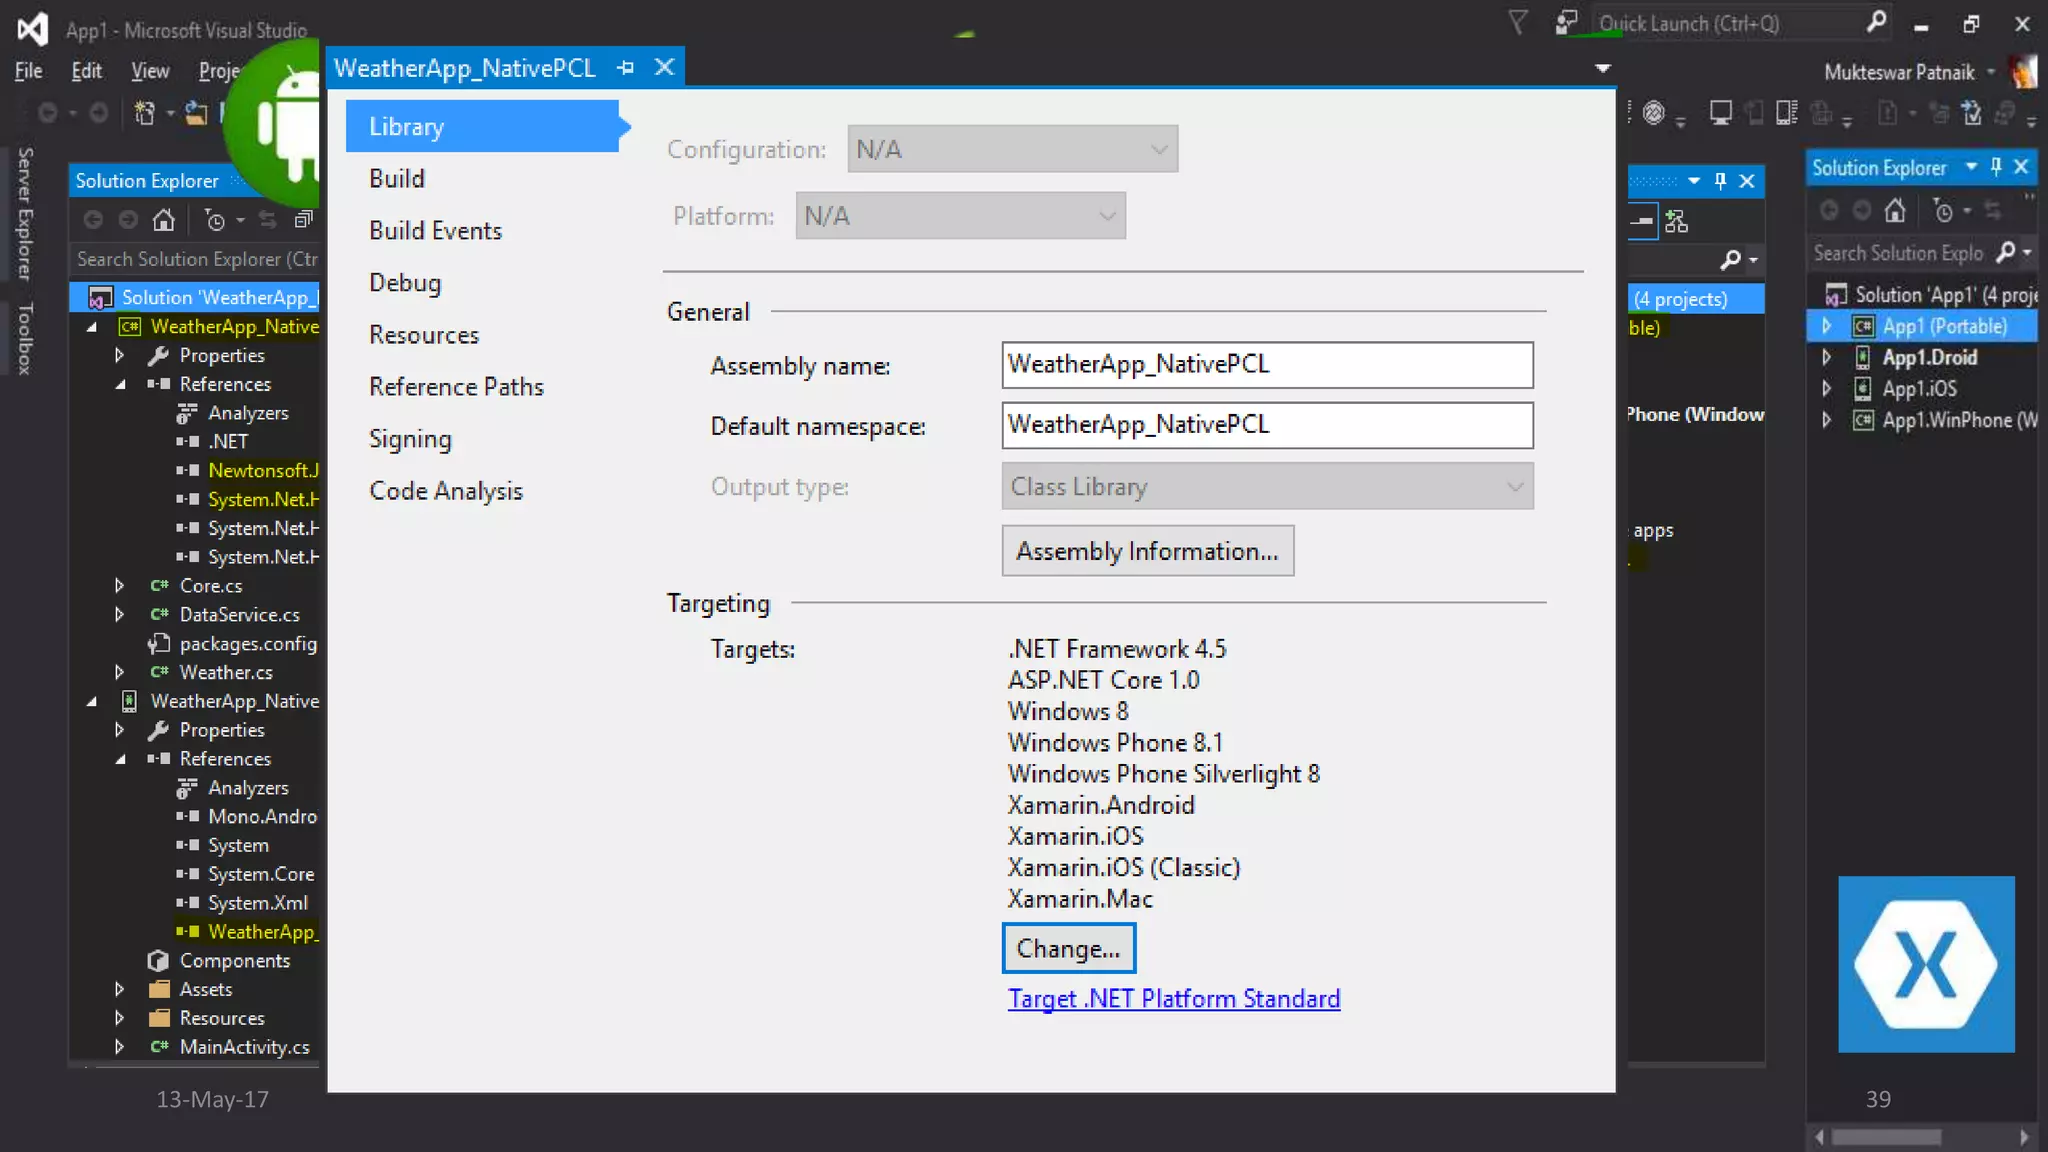The image size is (2048, 1152).
Task: Click Home icon in right Solution Explorer
Action: coord(1895,211)
